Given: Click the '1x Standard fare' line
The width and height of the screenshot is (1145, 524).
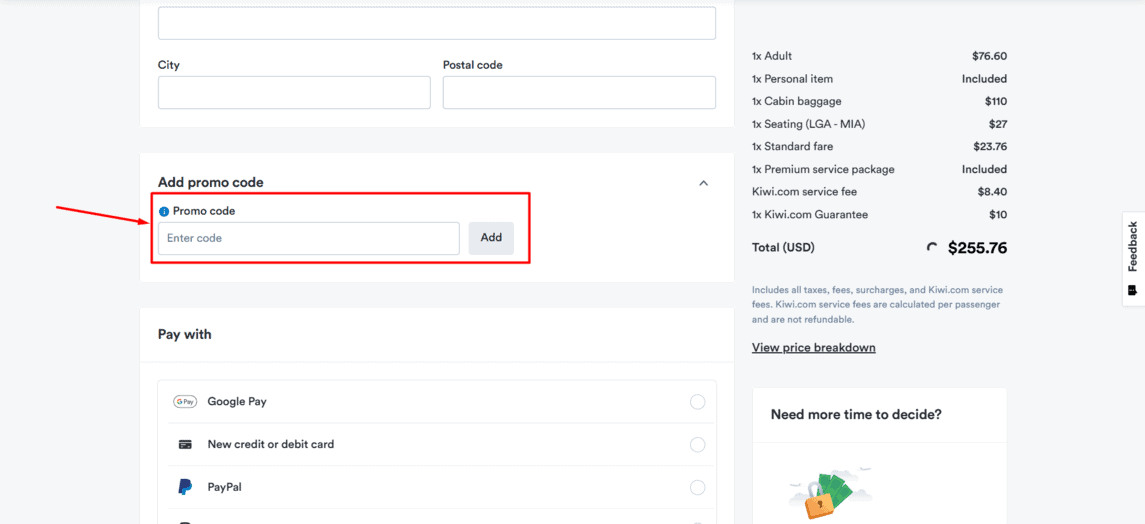Looking at the screenshot, I should (879, 147).
